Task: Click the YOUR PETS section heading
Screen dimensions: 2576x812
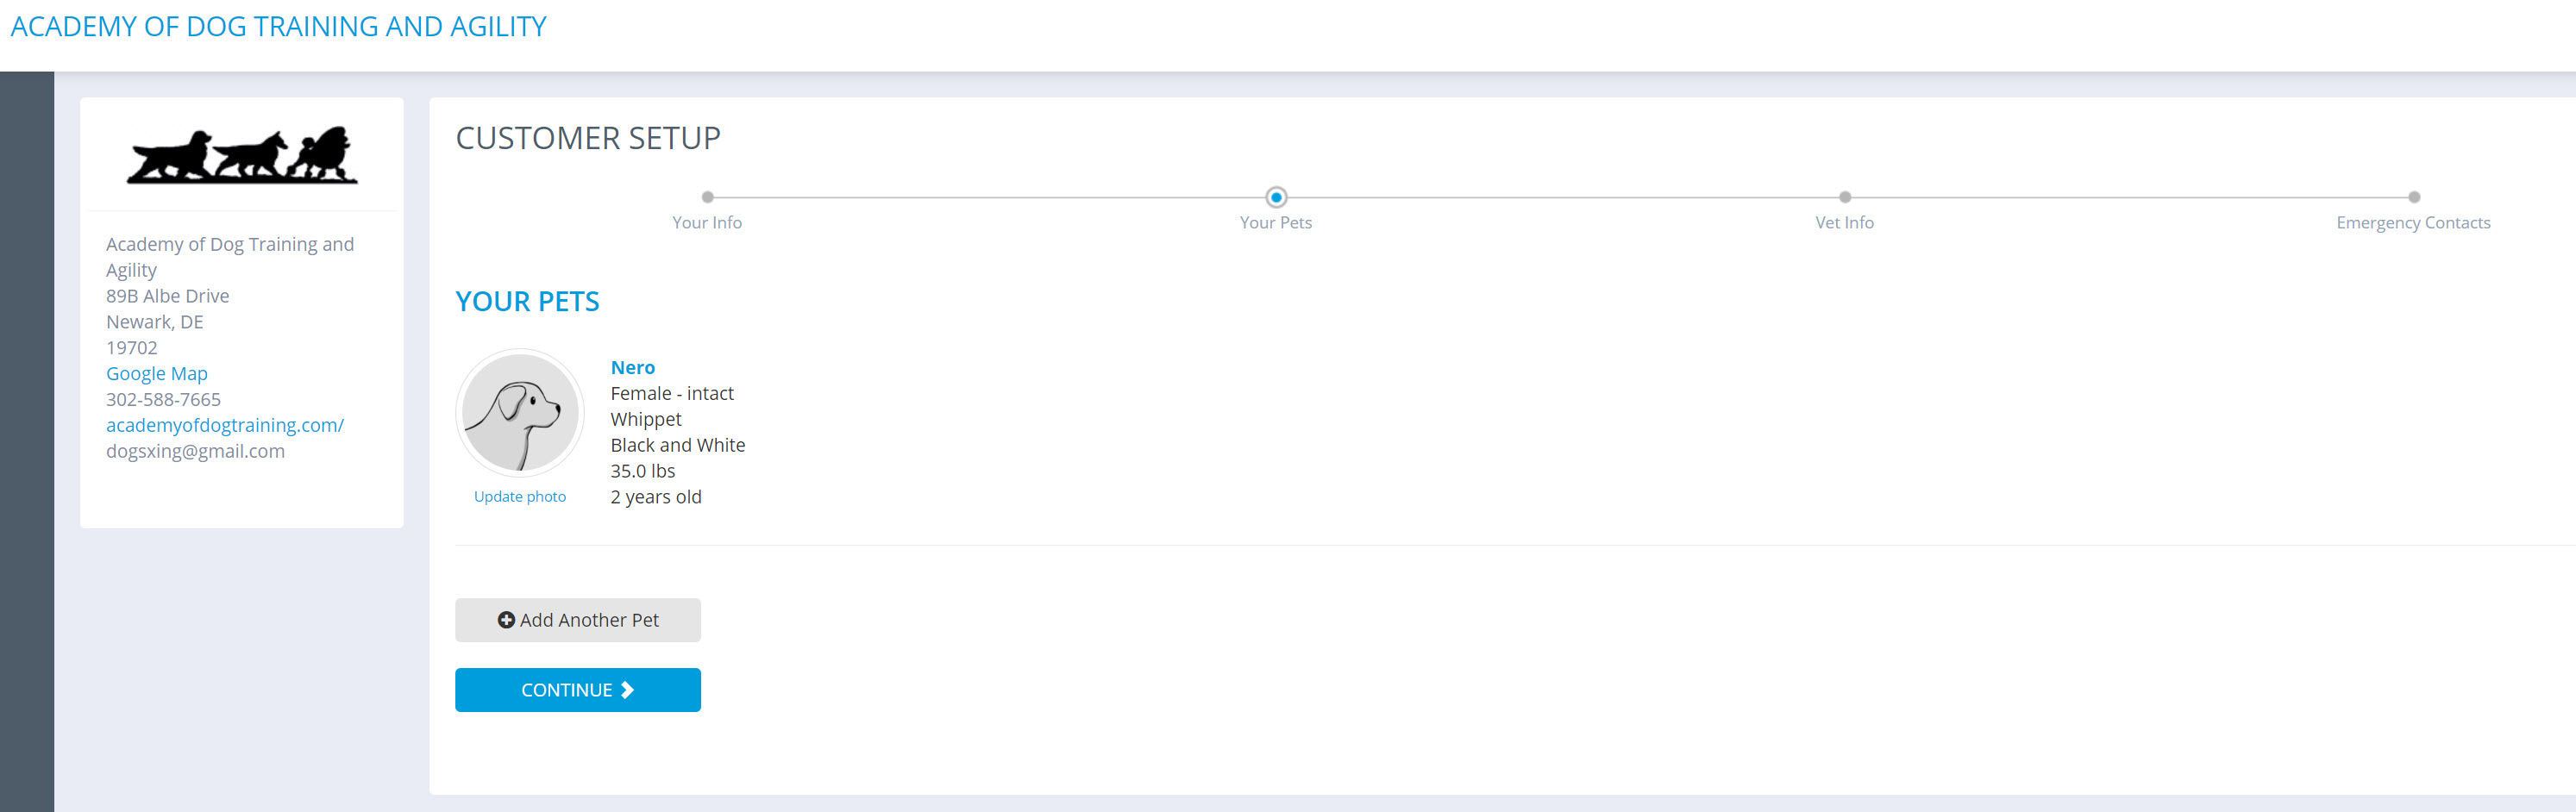Action: tap(527, 302)
